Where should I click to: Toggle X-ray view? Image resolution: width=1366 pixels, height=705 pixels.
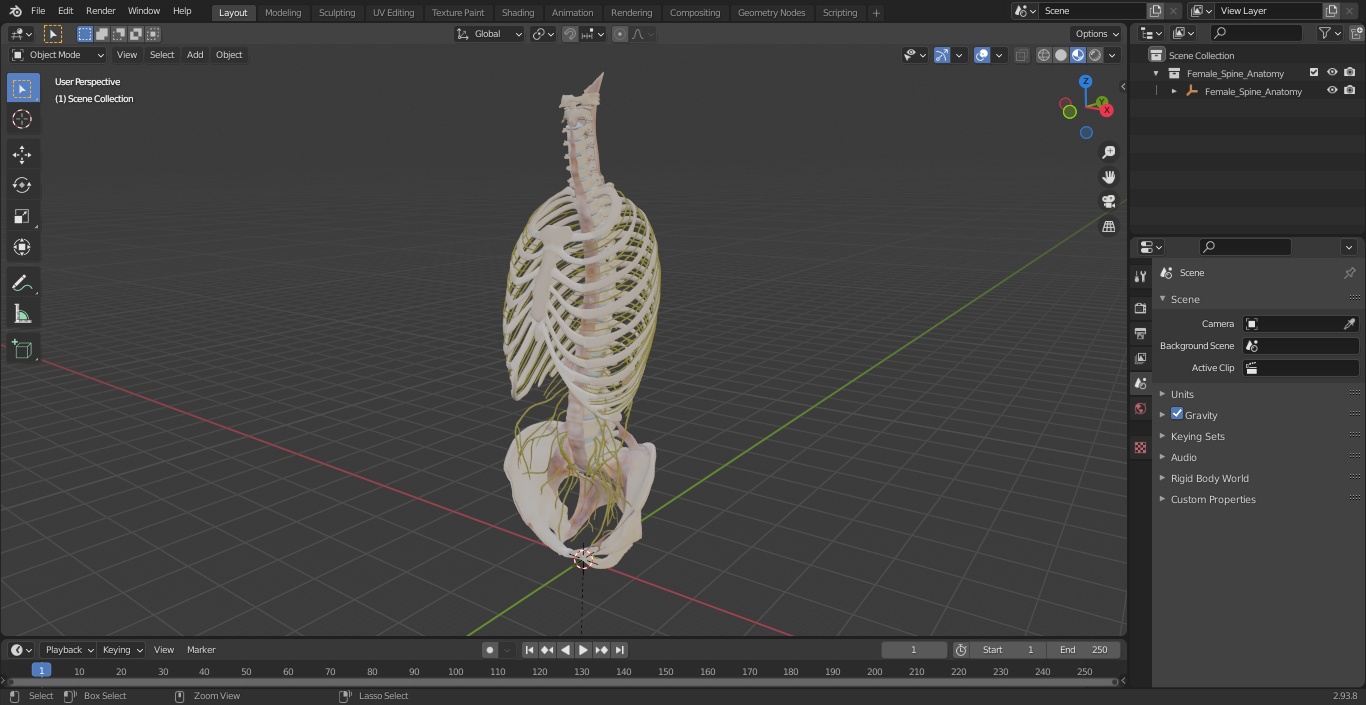click(1021, 55)
